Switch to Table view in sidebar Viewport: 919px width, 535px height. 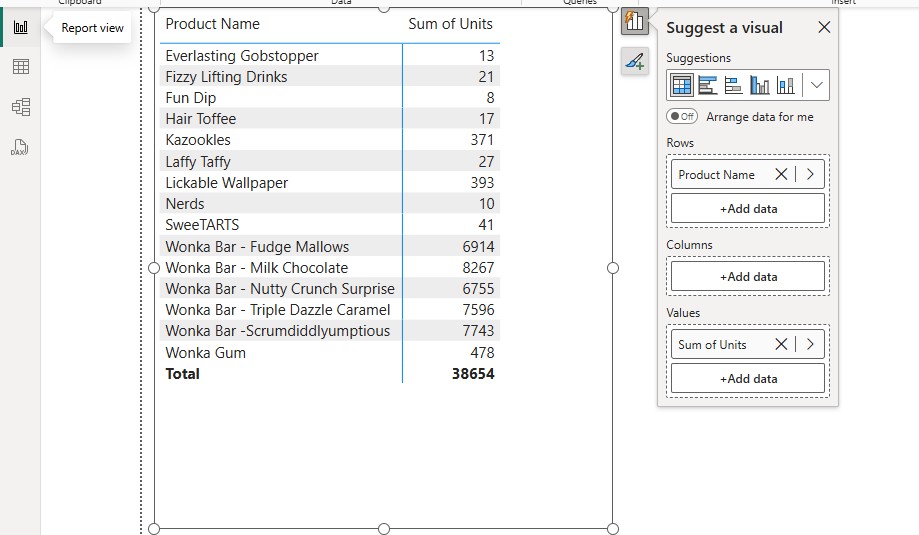click(21, 67)
